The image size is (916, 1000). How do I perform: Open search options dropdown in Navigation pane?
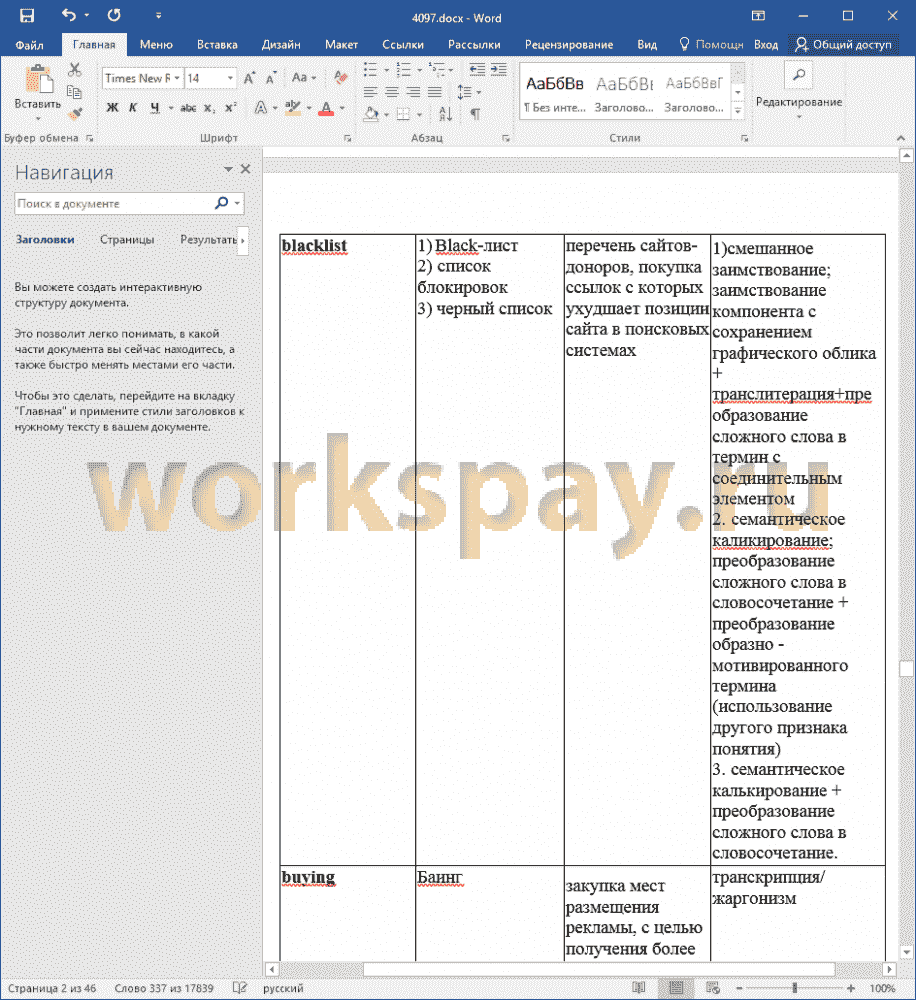click(x=237, y=203)
